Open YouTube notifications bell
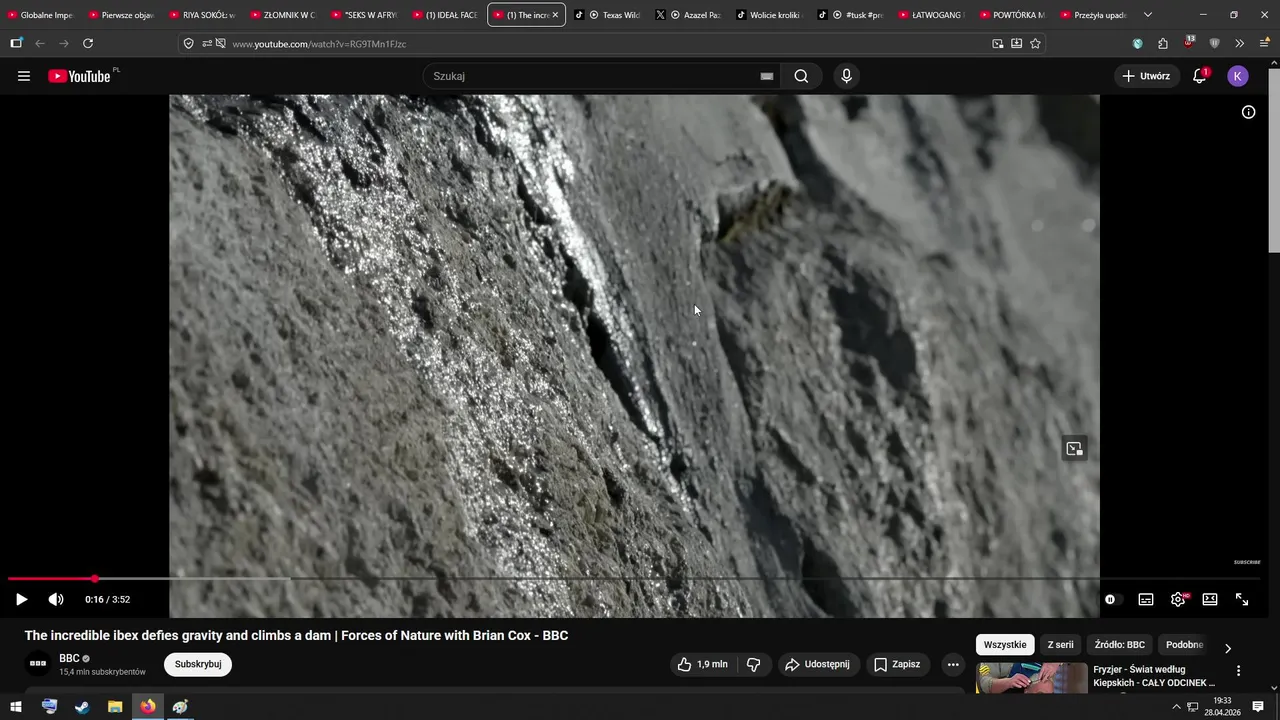The height and width of the screenshot is (720, 1280). tap(1199, 76)
